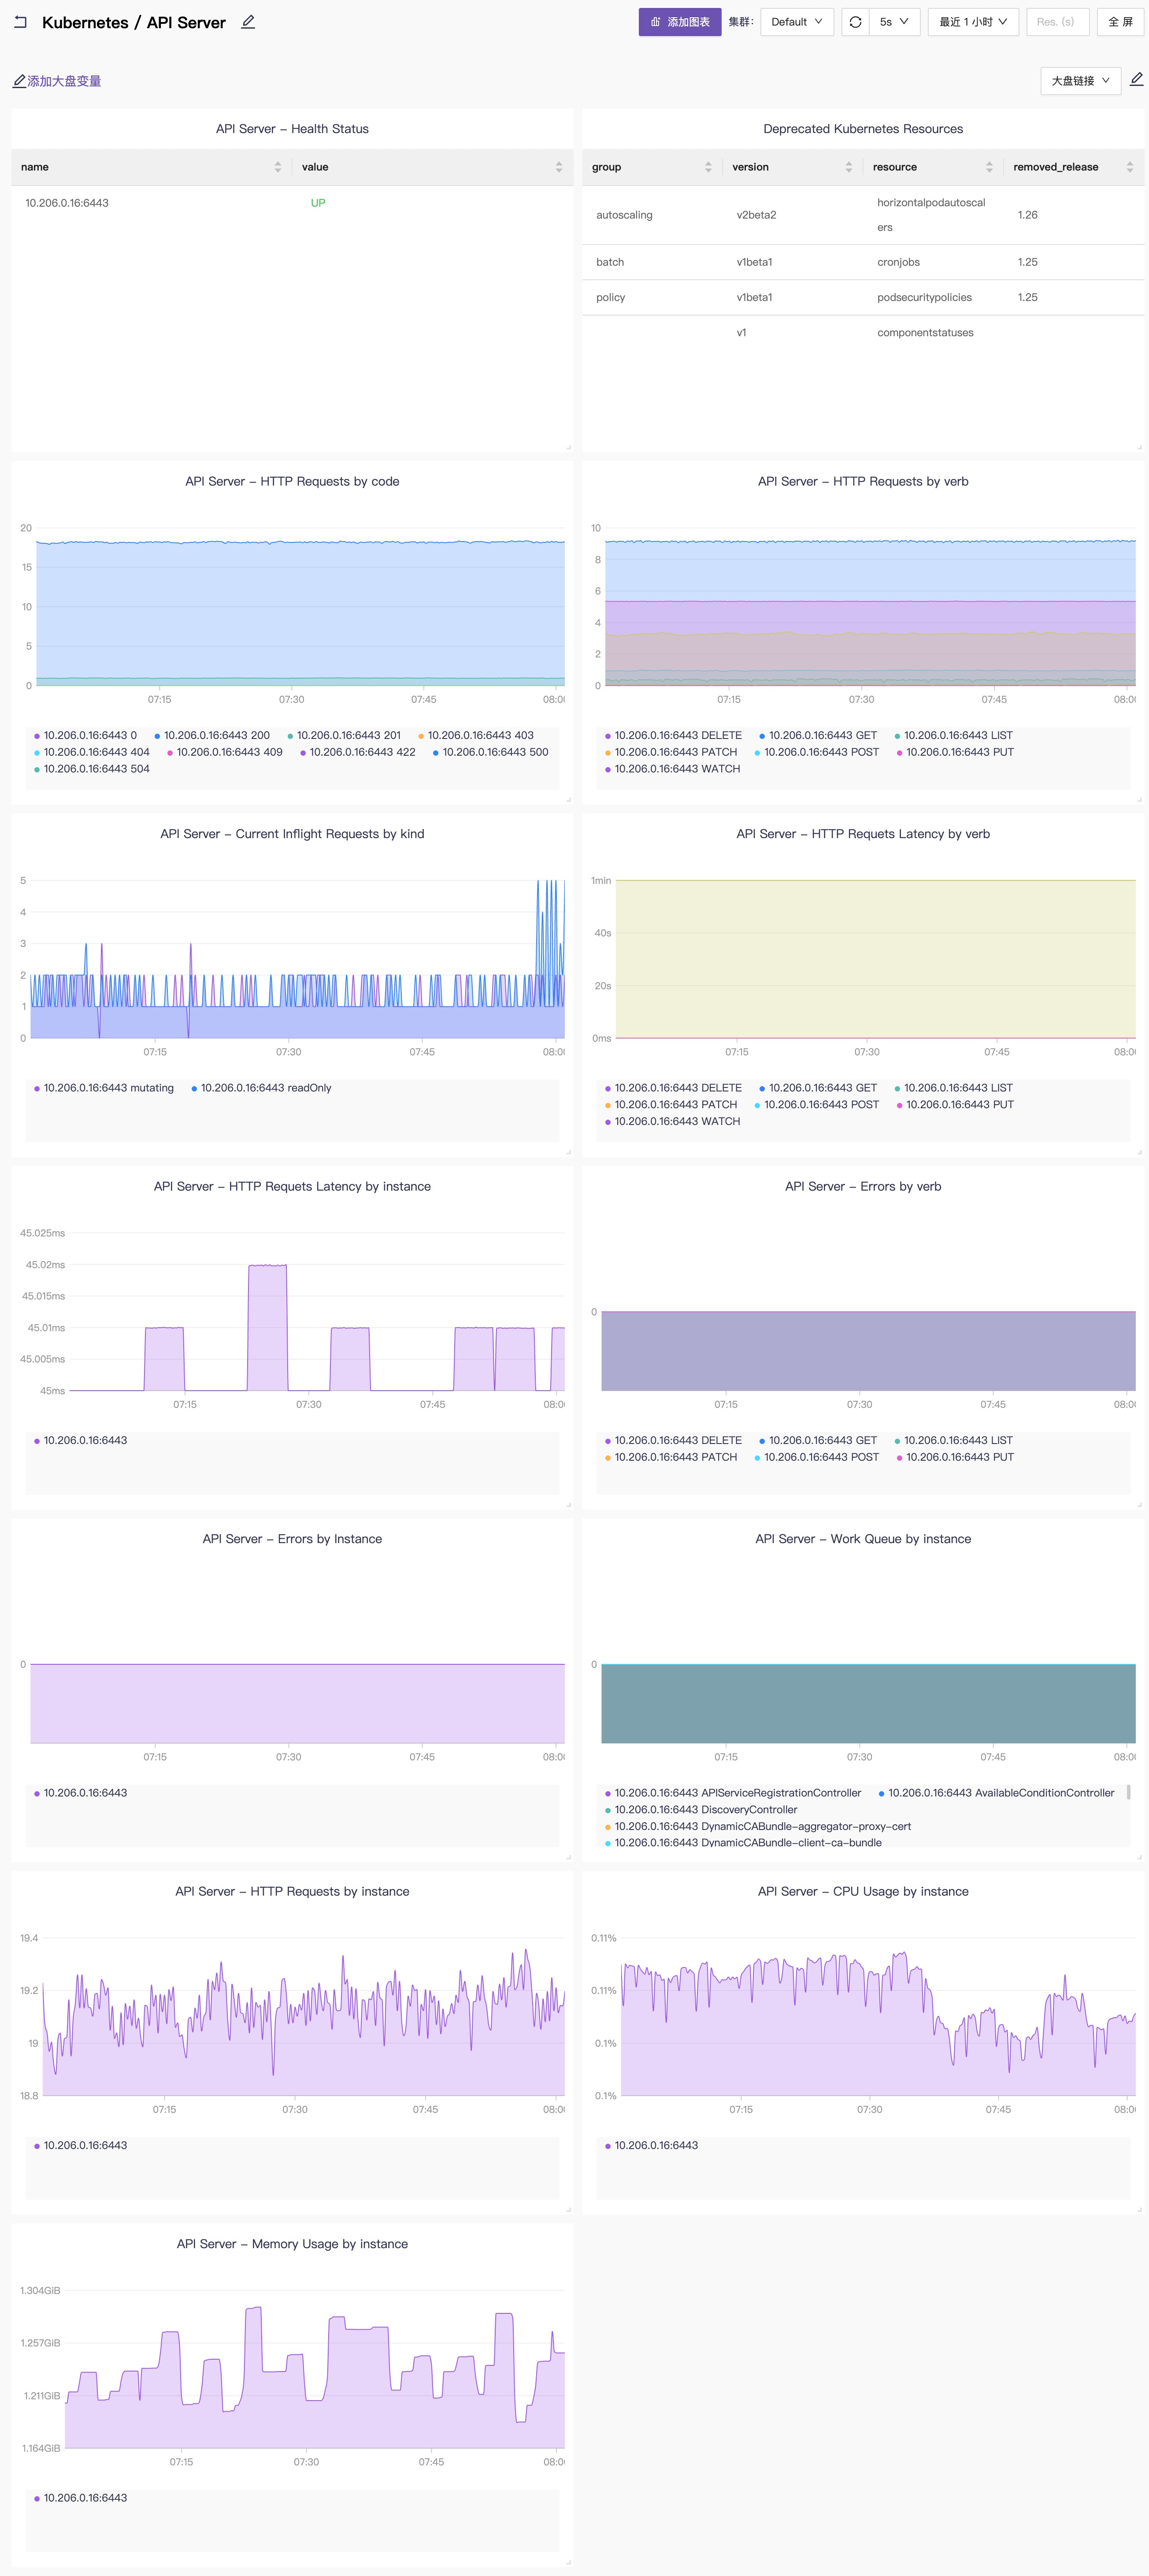Click Work Queue legend scrollbar
1149x2576 pixels.
pyautogui.click(x=1129, y=1792)
